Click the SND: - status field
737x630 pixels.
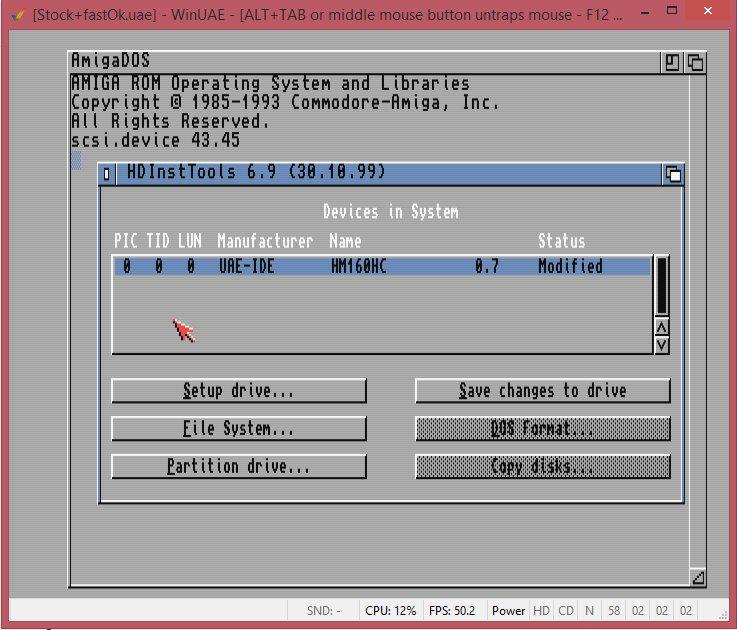point(323,611)
